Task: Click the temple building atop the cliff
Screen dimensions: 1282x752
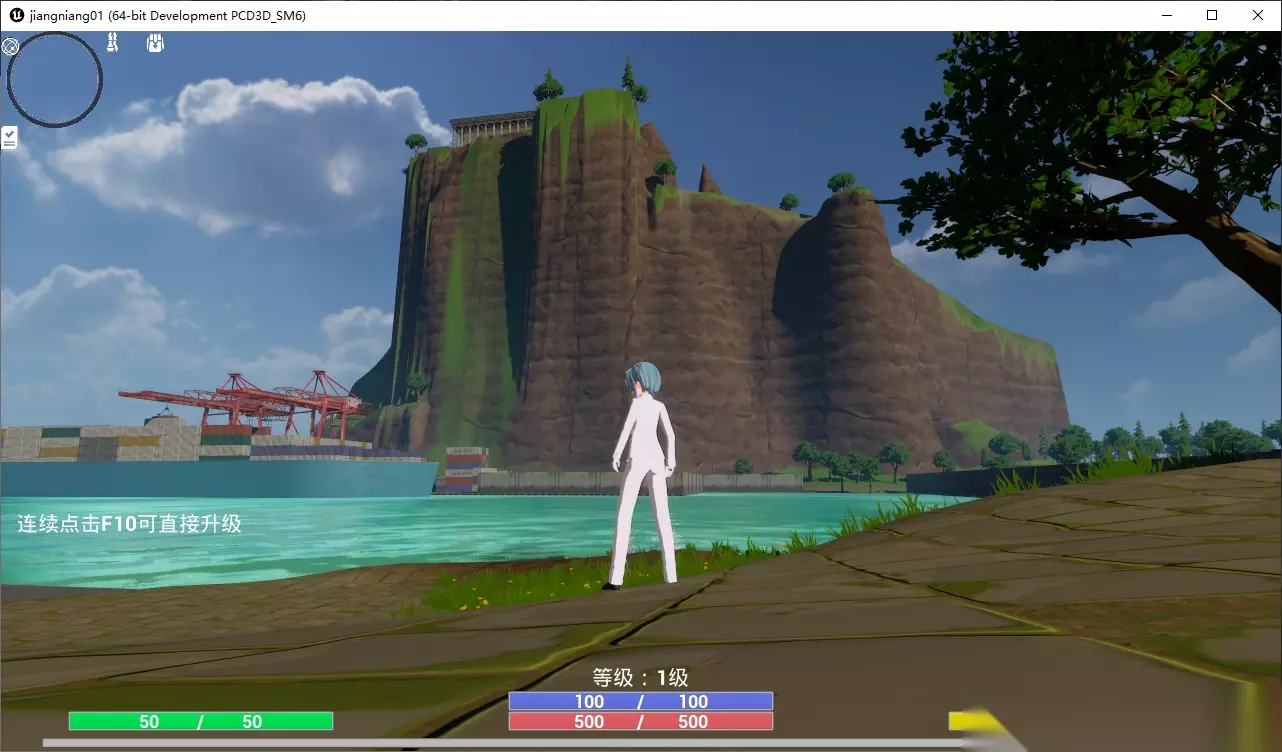Action: 491,127
